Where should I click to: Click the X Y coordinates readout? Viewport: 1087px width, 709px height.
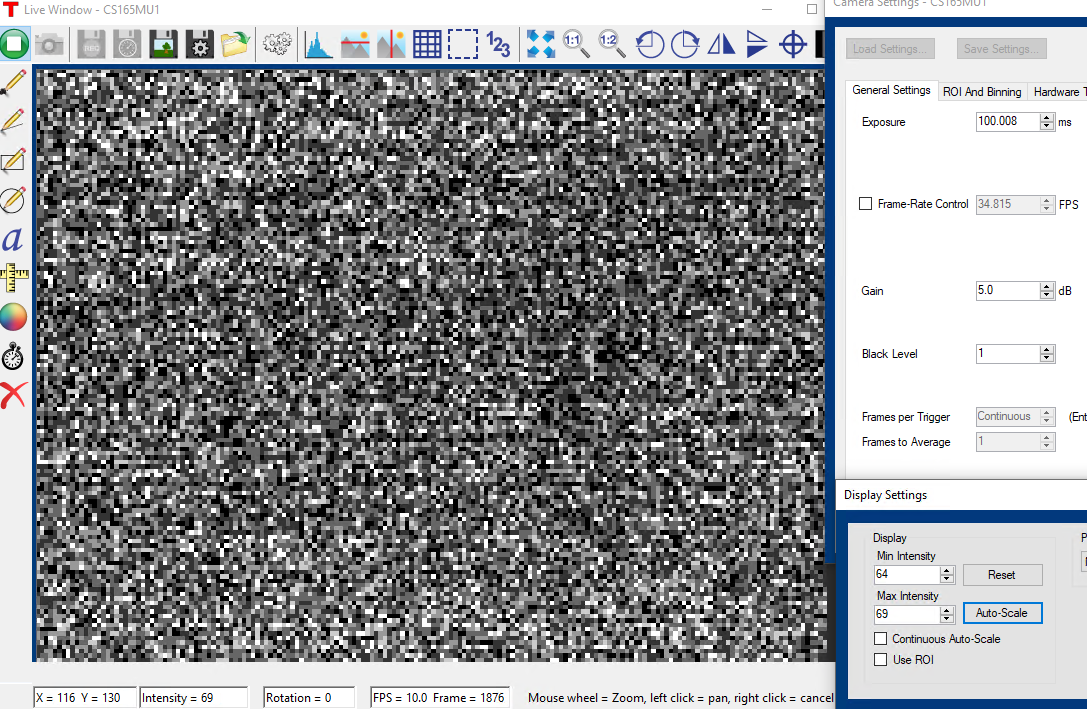(x=85, y=697)
